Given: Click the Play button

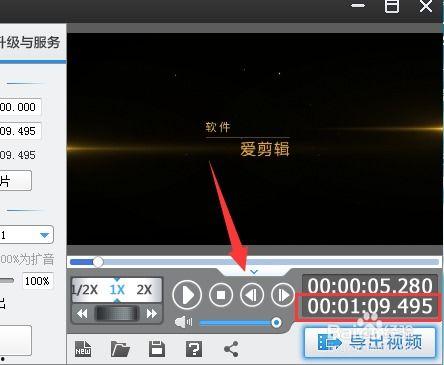Looking at the screenshot, I should (x=187, y=295).
